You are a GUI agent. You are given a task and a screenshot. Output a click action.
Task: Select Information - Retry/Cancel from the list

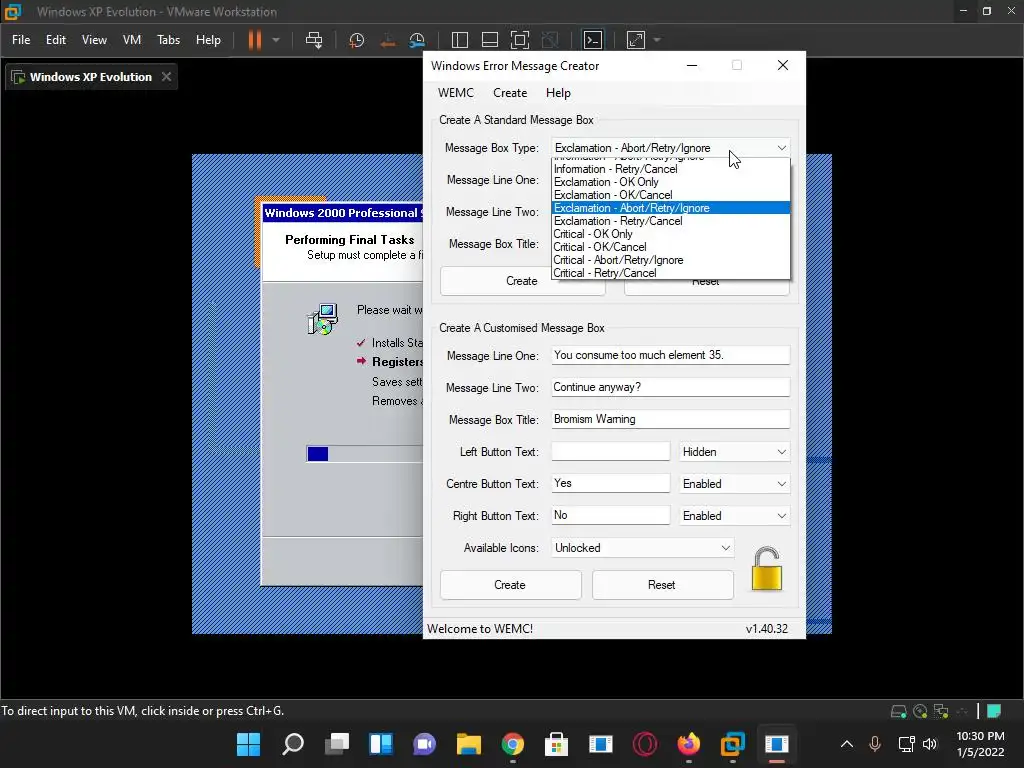671,169
